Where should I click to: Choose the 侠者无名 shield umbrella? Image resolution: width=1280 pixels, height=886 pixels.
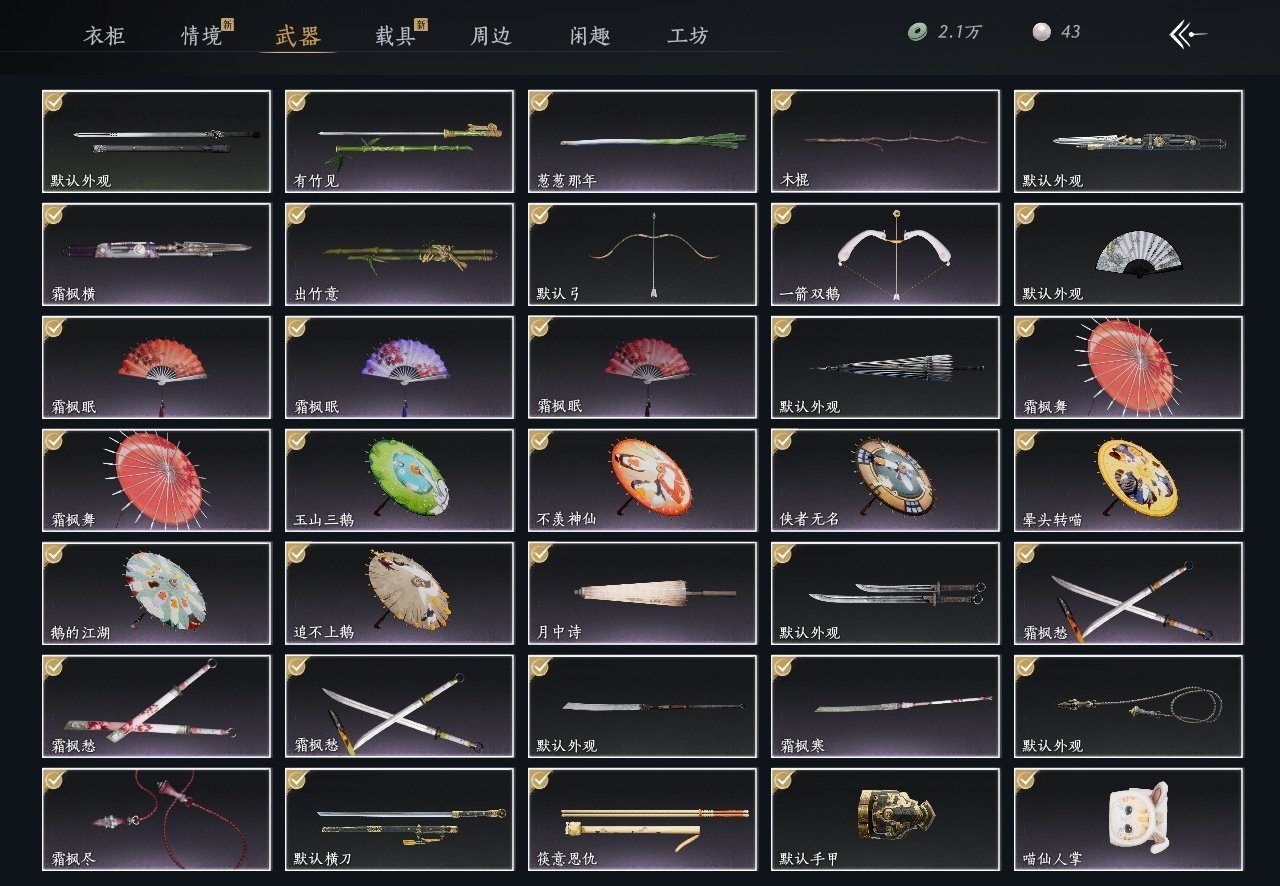coord(885,480)
